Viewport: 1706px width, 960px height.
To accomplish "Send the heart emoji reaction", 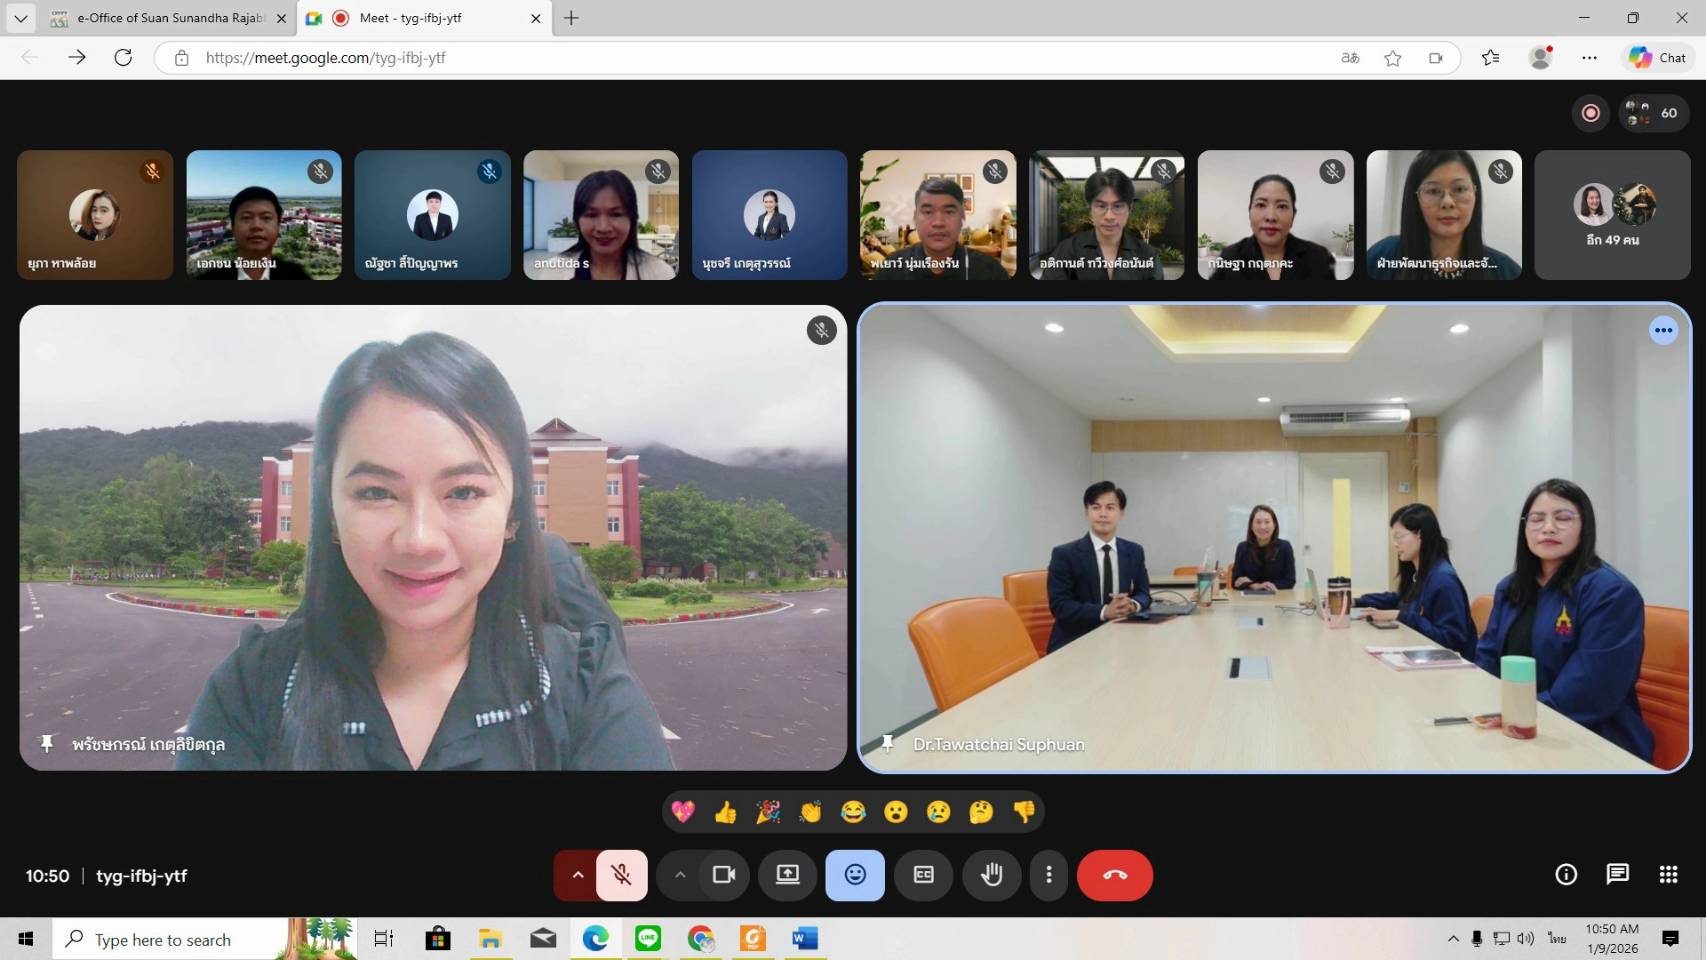I will (683, 812).
